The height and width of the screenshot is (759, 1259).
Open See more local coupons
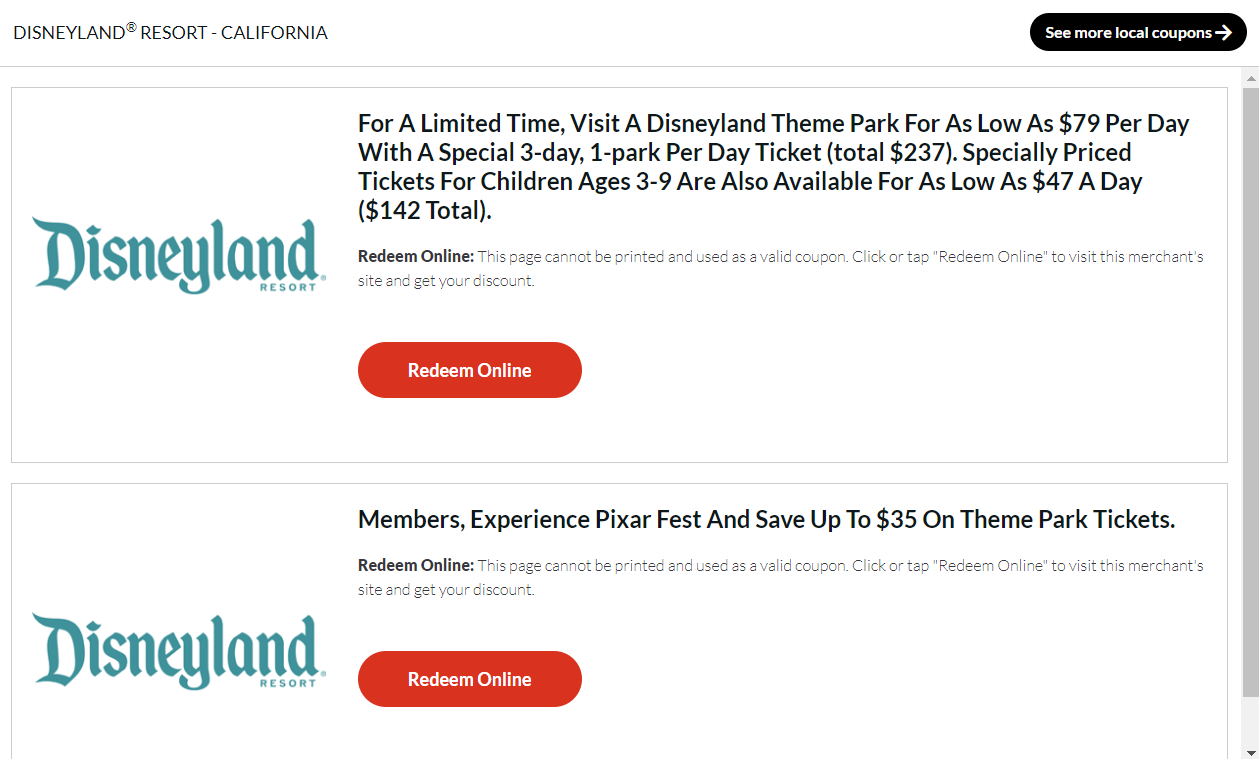click(1128, 33)
